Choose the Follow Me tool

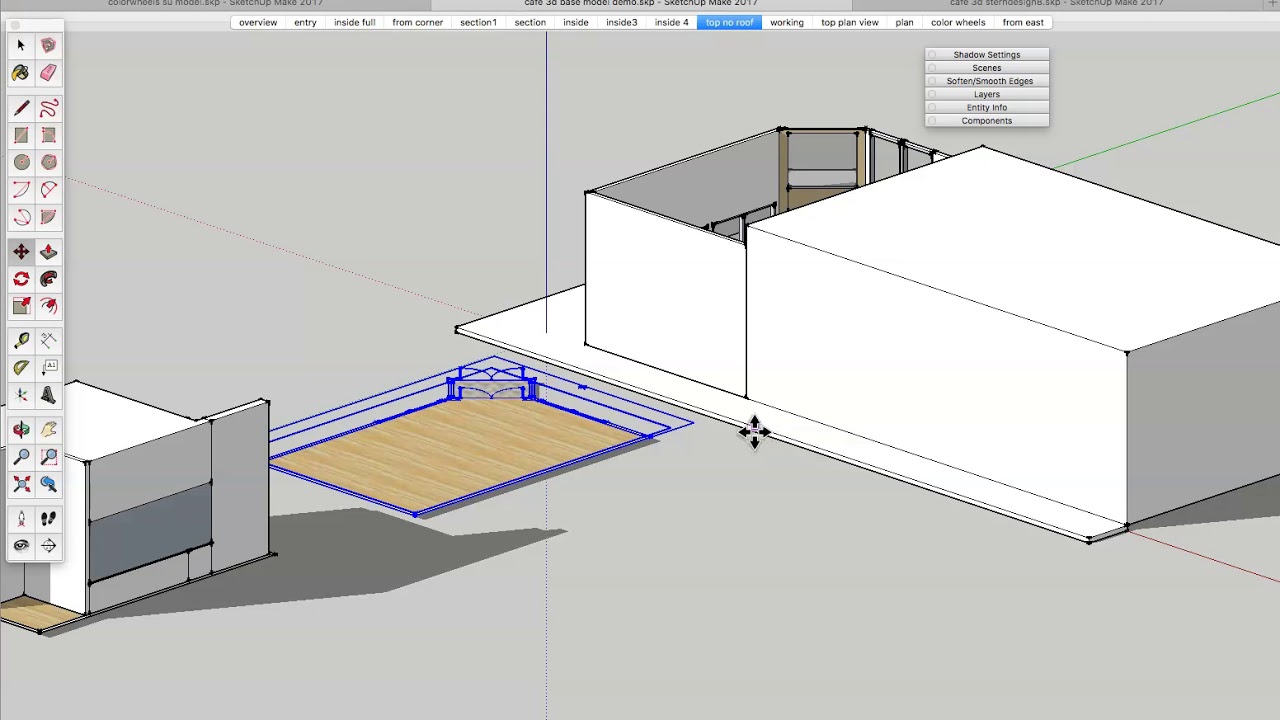(48, 279)
